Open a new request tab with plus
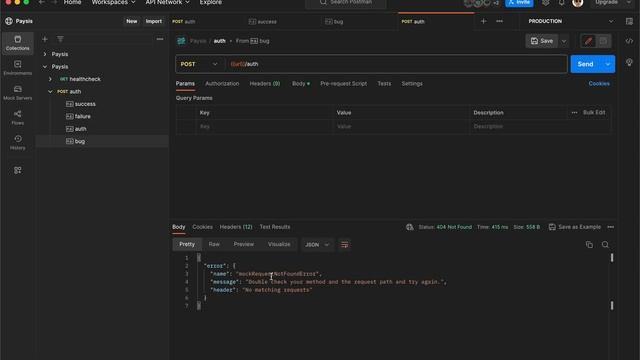The height and width of the screenshot is (360, 640). [484, 21]
